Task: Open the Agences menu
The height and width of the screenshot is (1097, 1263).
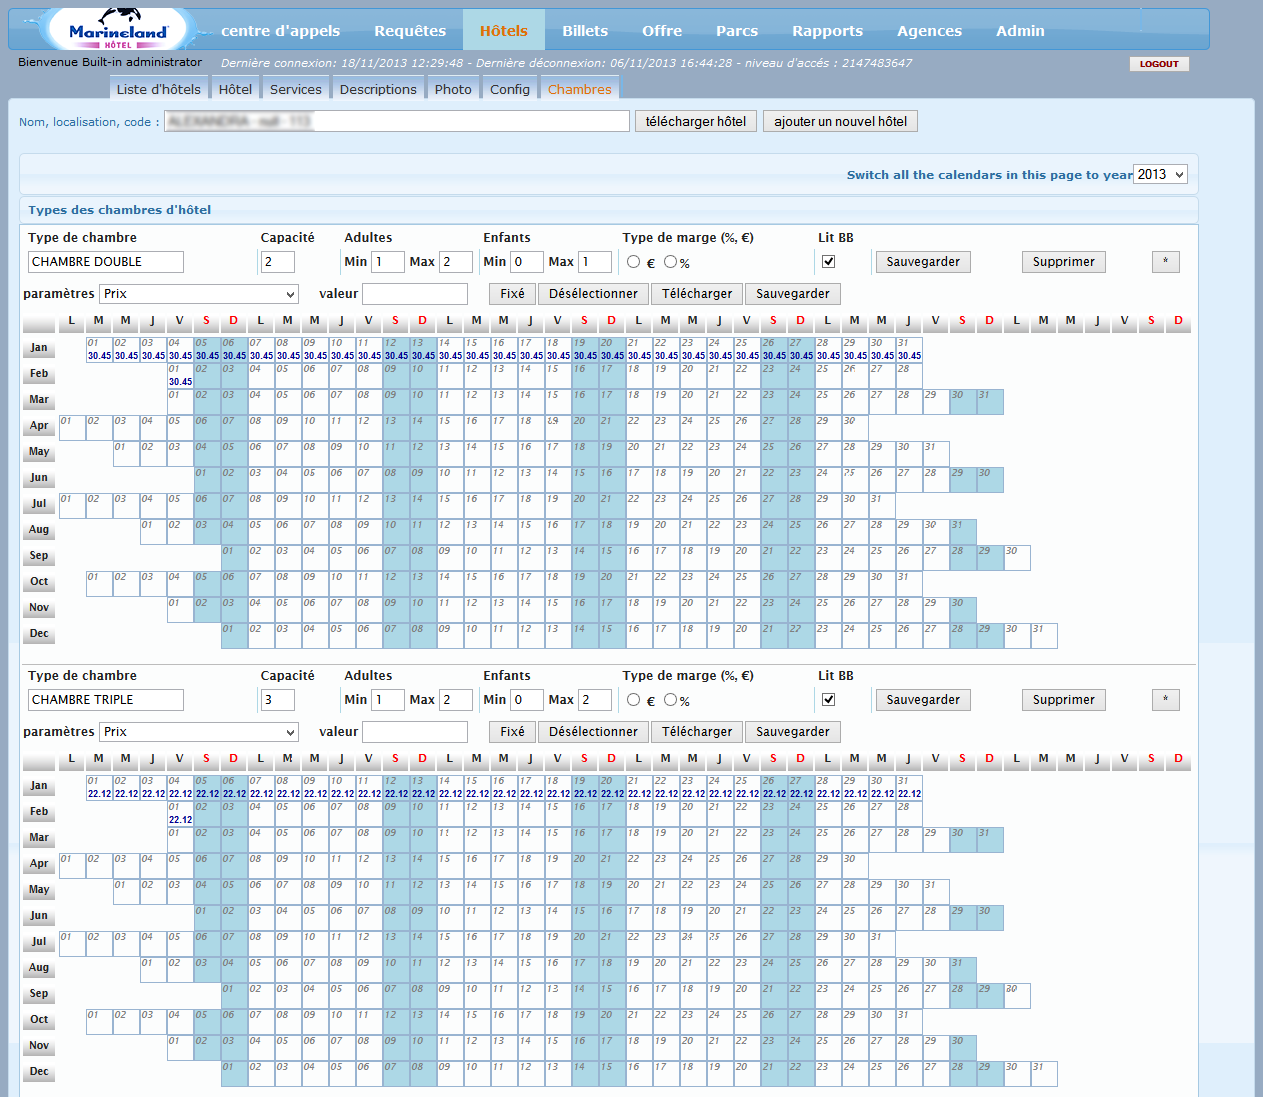Action: click(x=929, y=31)
